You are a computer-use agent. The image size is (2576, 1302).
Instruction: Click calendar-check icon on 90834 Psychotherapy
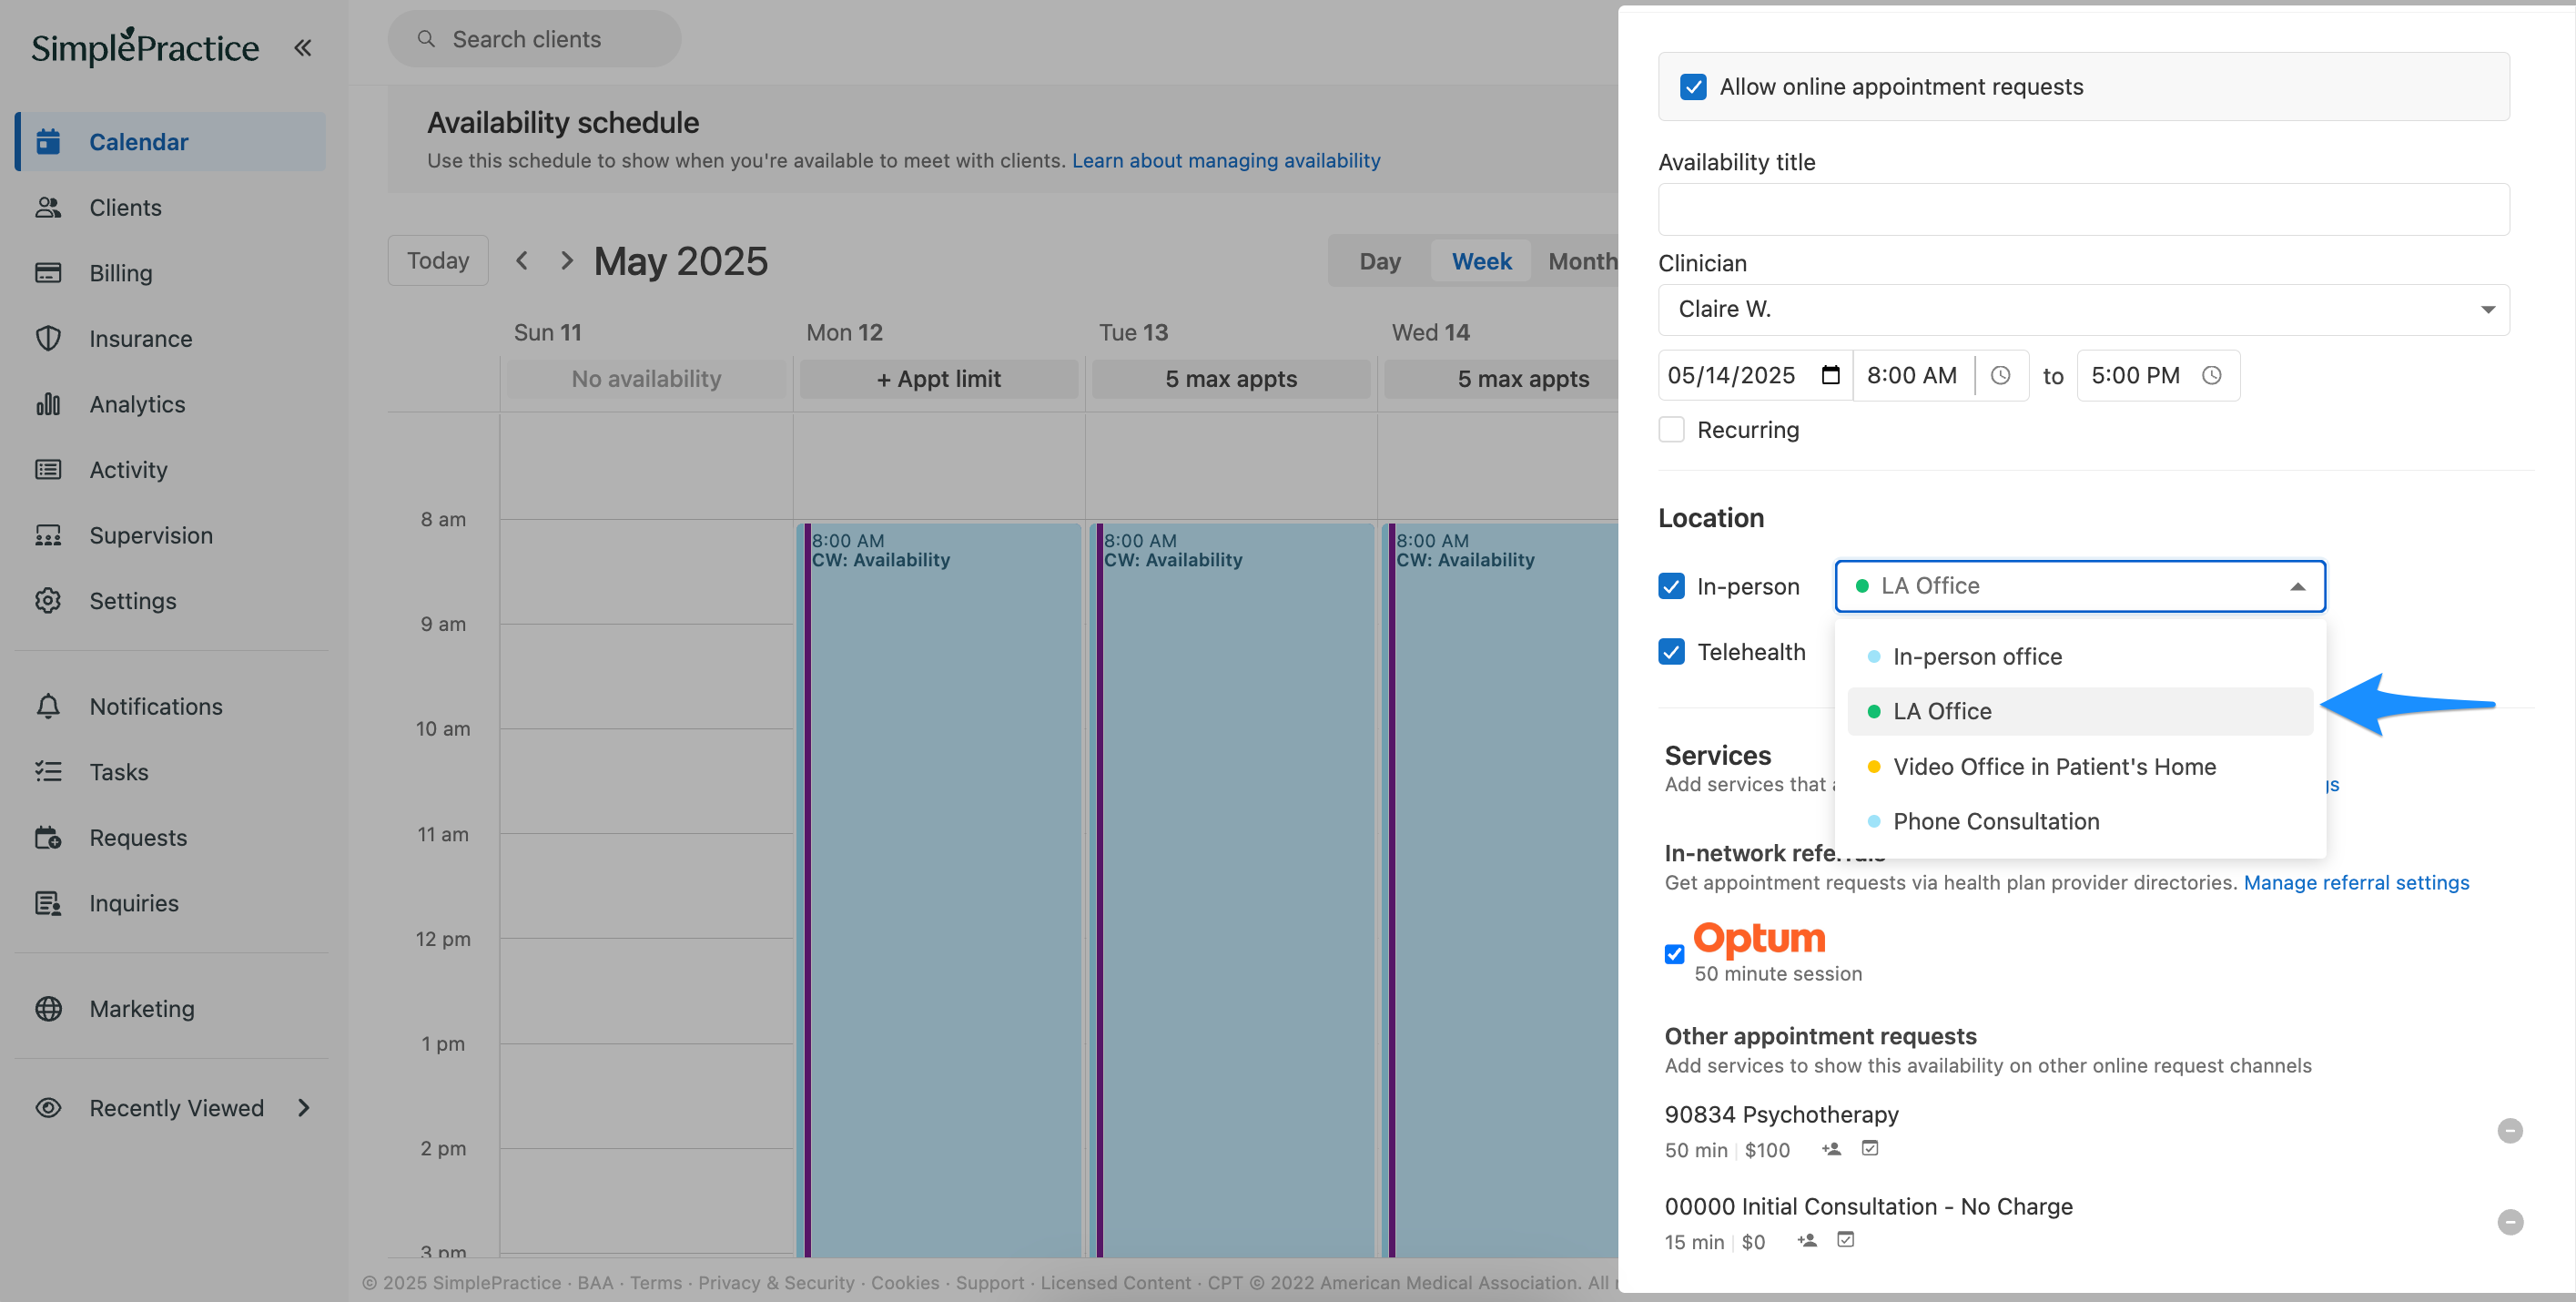click(x=1869, y=1149)
